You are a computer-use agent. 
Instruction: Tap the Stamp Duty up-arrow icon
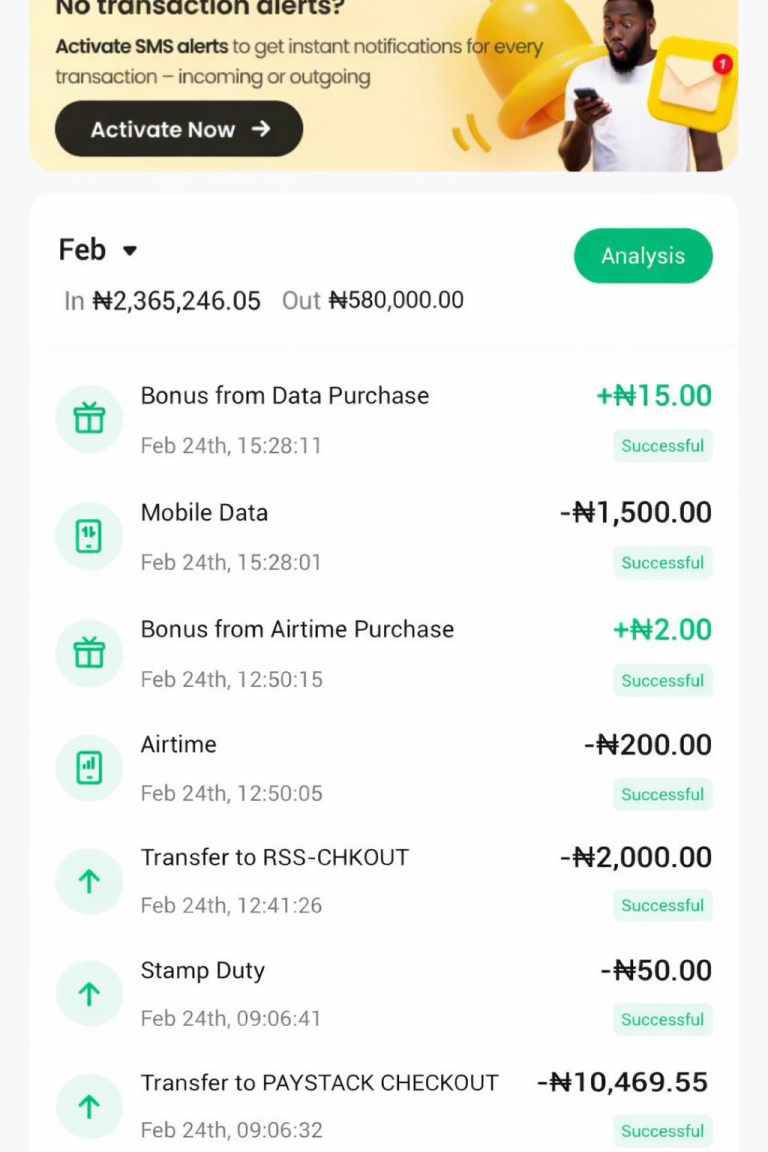click(x=89, y=994)
